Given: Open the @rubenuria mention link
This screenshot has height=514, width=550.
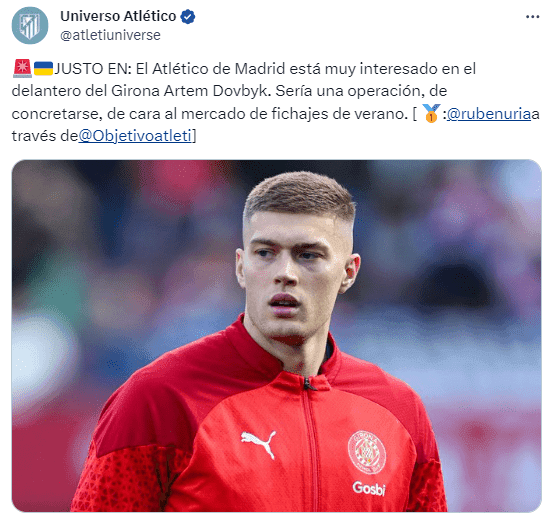Looking at the screenshot, I should (489, 114).
